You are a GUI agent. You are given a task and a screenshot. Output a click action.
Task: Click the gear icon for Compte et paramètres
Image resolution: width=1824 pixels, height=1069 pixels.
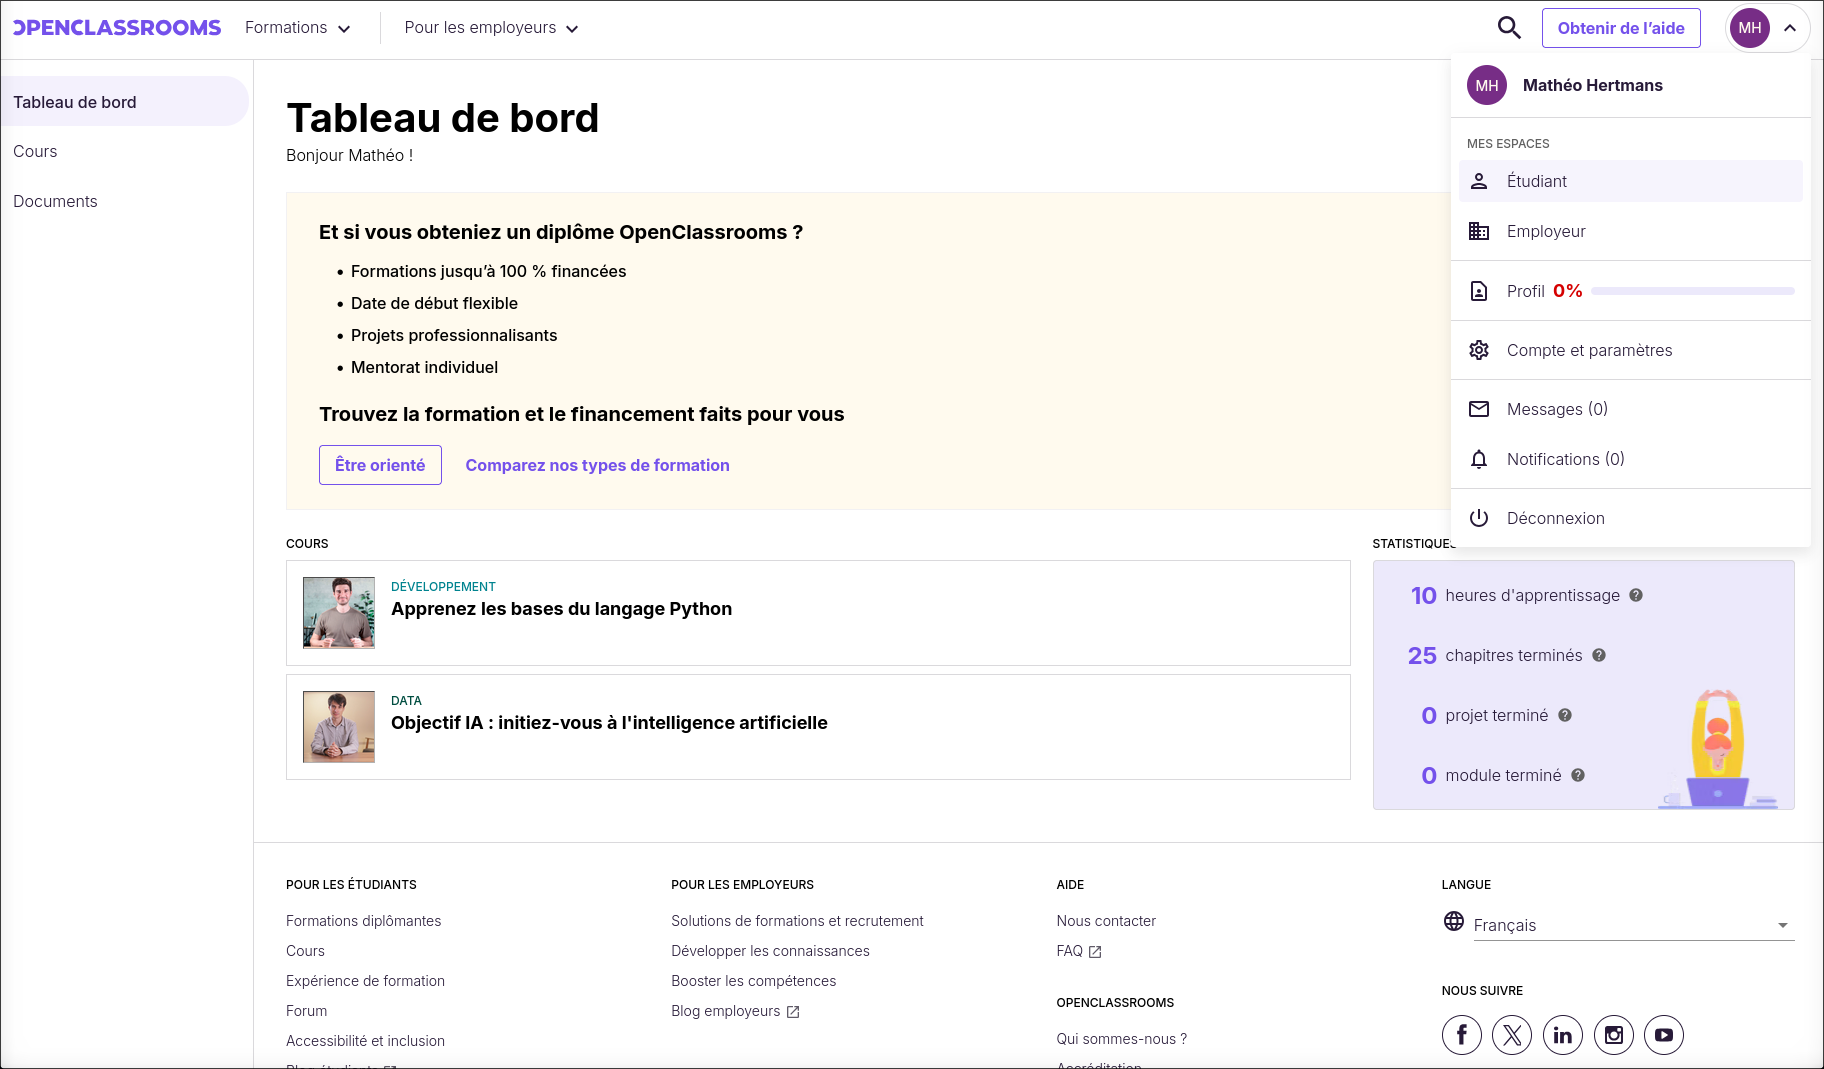click(x=1479, y=350)
